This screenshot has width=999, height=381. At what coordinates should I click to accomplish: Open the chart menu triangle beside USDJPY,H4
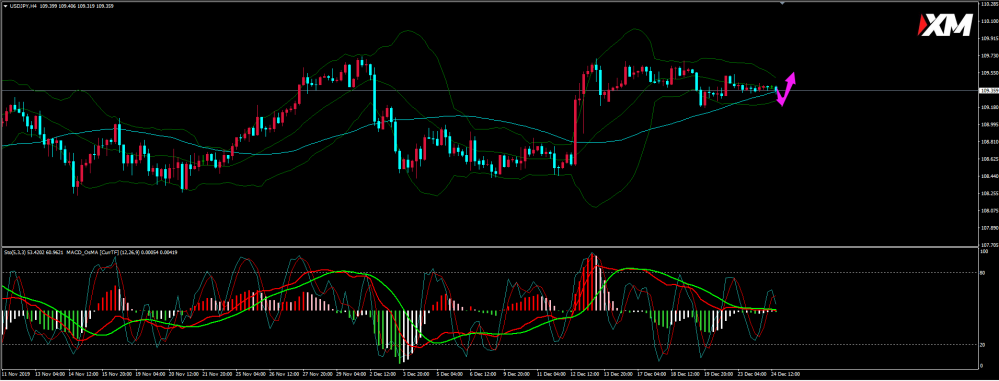pyautogui.click(x=6, y=5)
